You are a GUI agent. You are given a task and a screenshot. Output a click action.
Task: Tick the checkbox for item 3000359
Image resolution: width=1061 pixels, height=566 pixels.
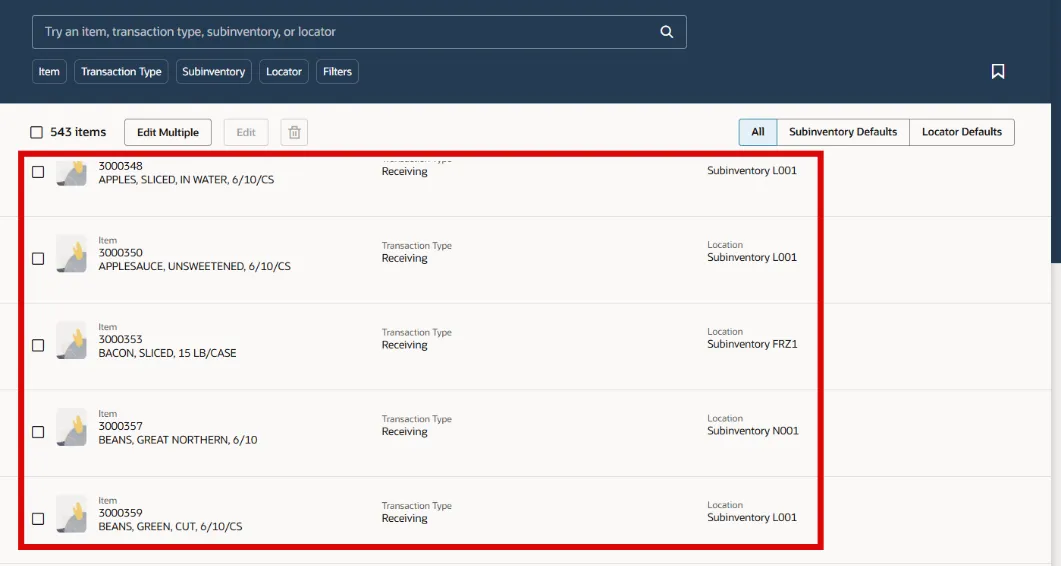point(38,519)
